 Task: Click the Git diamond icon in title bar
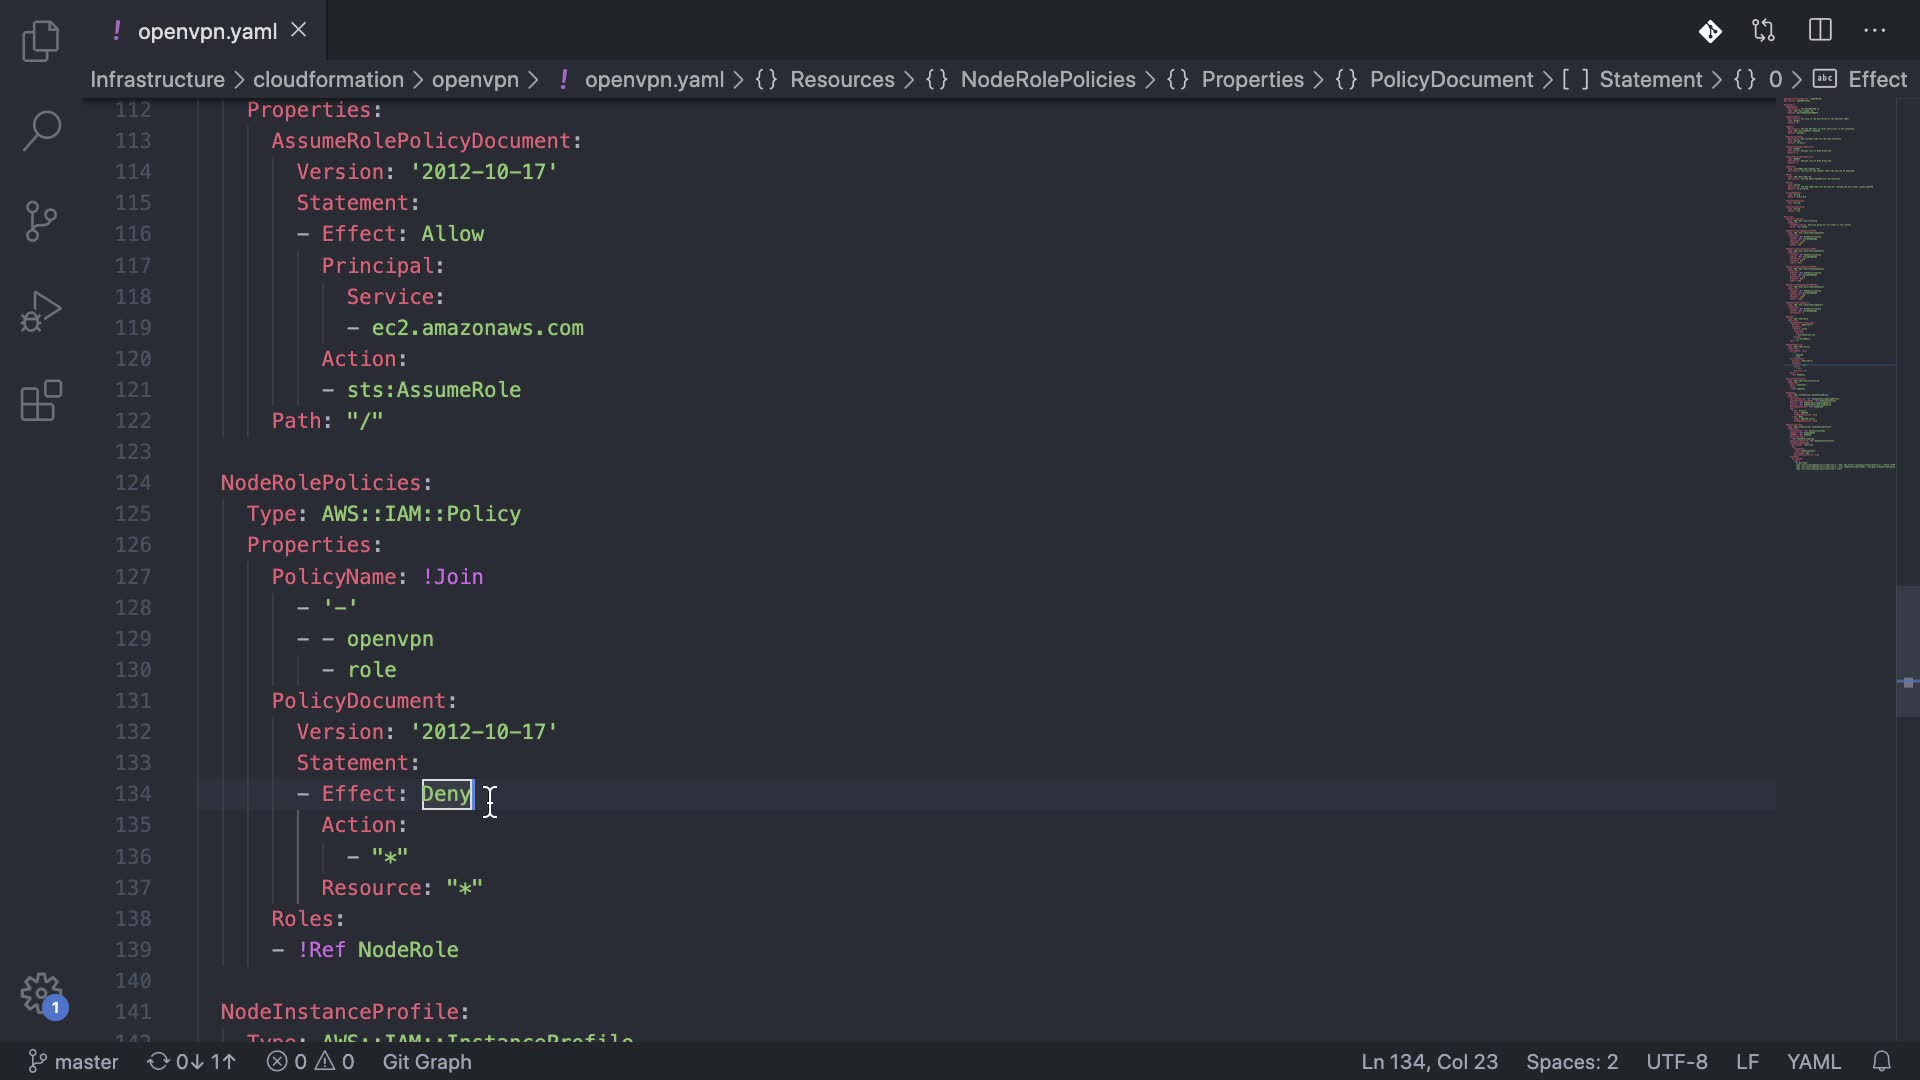click(x=1710, y=31)
